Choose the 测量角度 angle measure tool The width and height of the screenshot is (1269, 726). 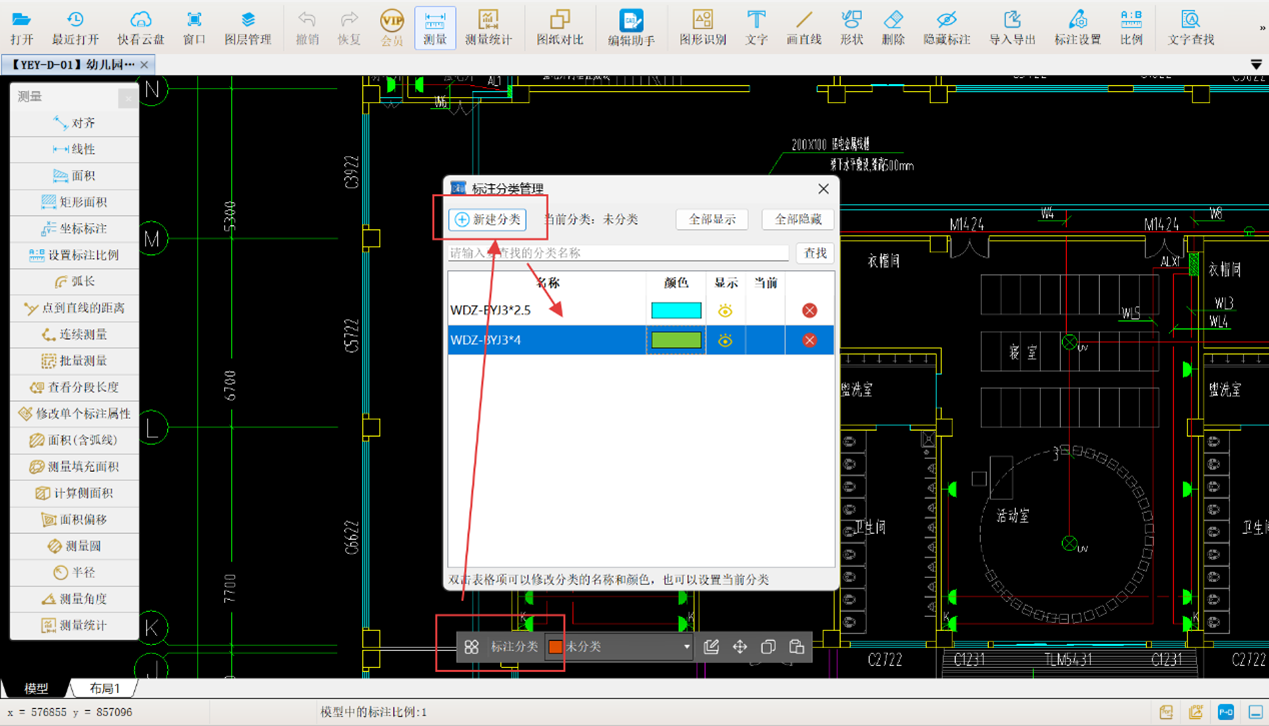(x=75, y=599)
